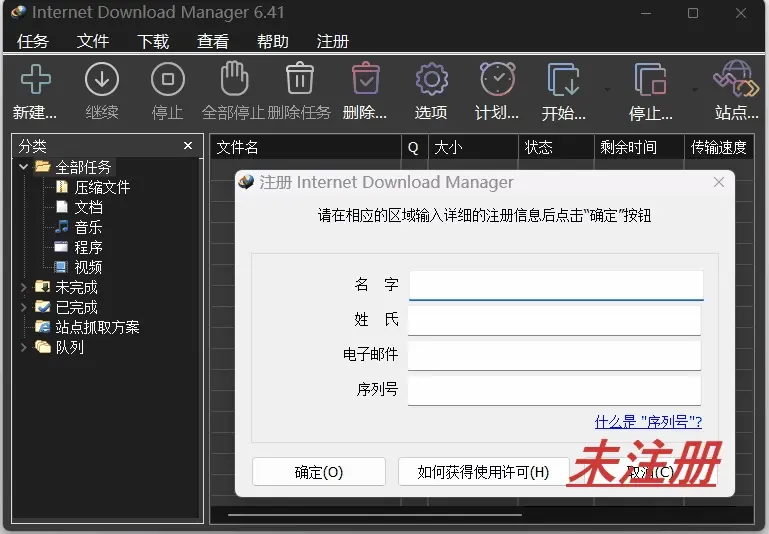This screenshot has height=534, width=769.
Task: Click the 序列号 input field
Action: [x=554, y=389]
